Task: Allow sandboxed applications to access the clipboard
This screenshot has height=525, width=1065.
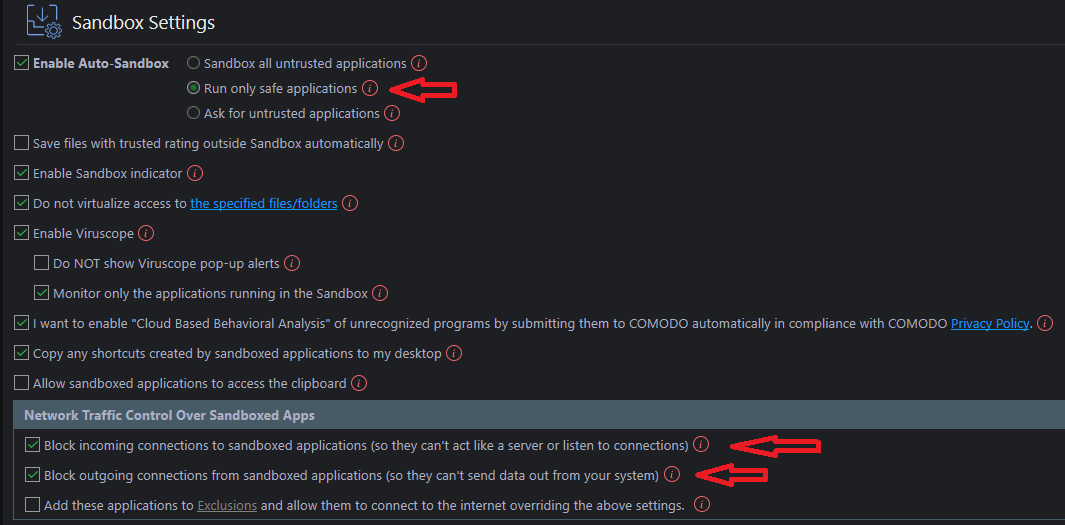Action: [x=22, y=383]
